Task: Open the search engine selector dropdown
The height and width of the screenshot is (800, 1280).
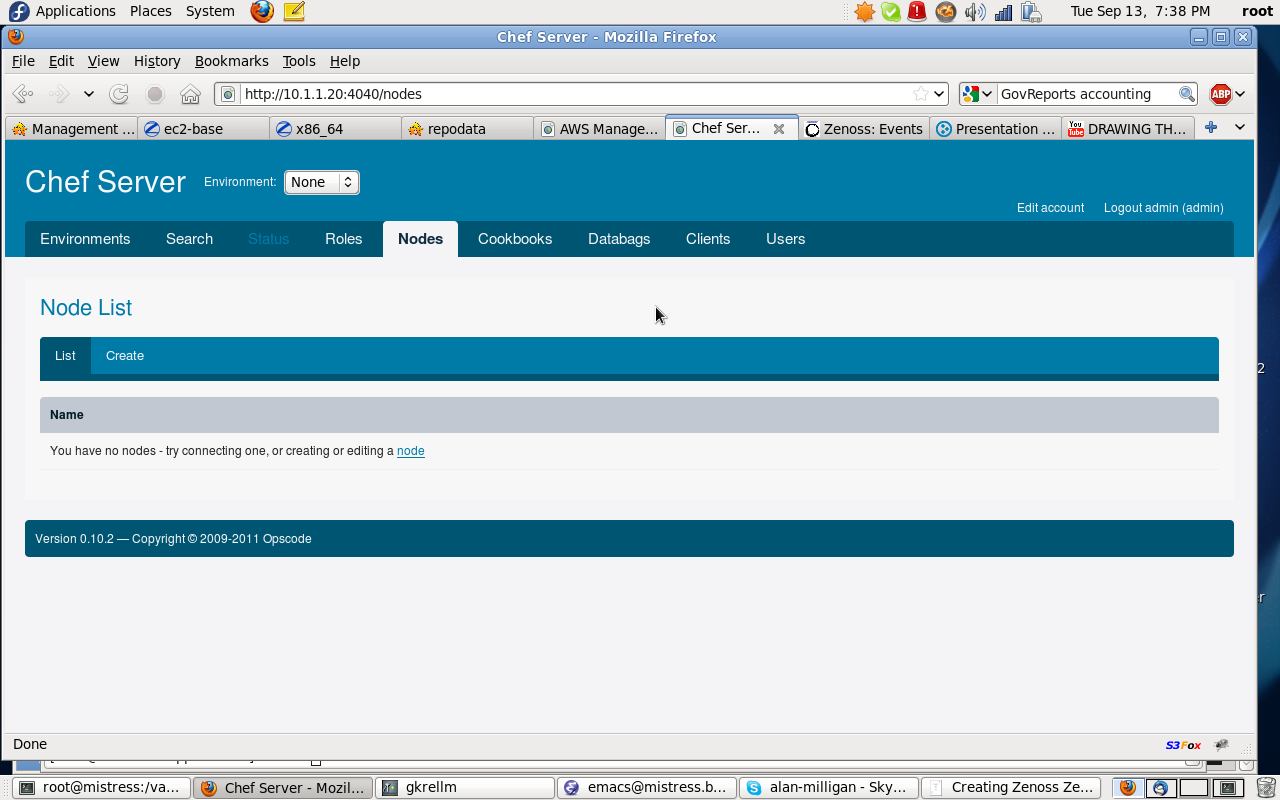Action: click(x=977, y=94)
